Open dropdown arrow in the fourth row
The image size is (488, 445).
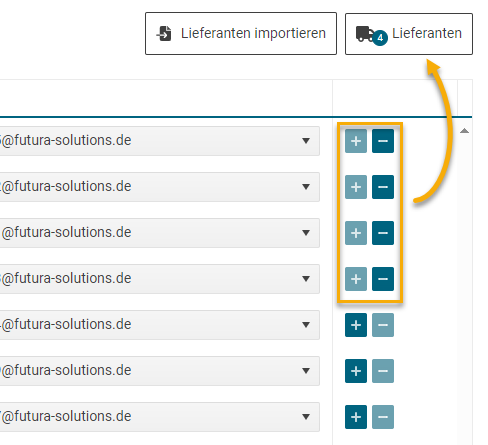point(306,279)
